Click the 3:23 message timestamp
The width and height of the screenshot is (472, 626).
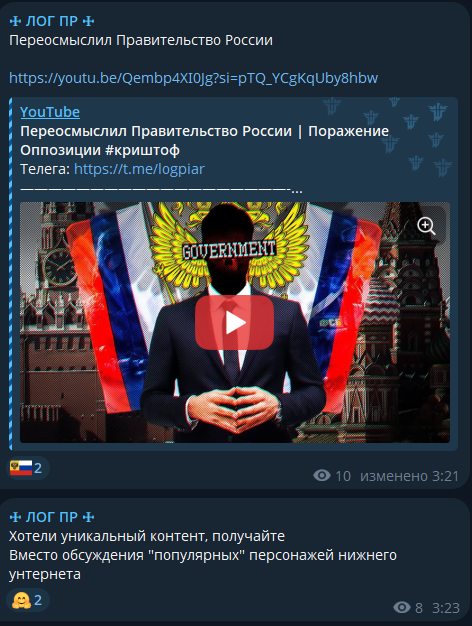[x=446, y=608]
